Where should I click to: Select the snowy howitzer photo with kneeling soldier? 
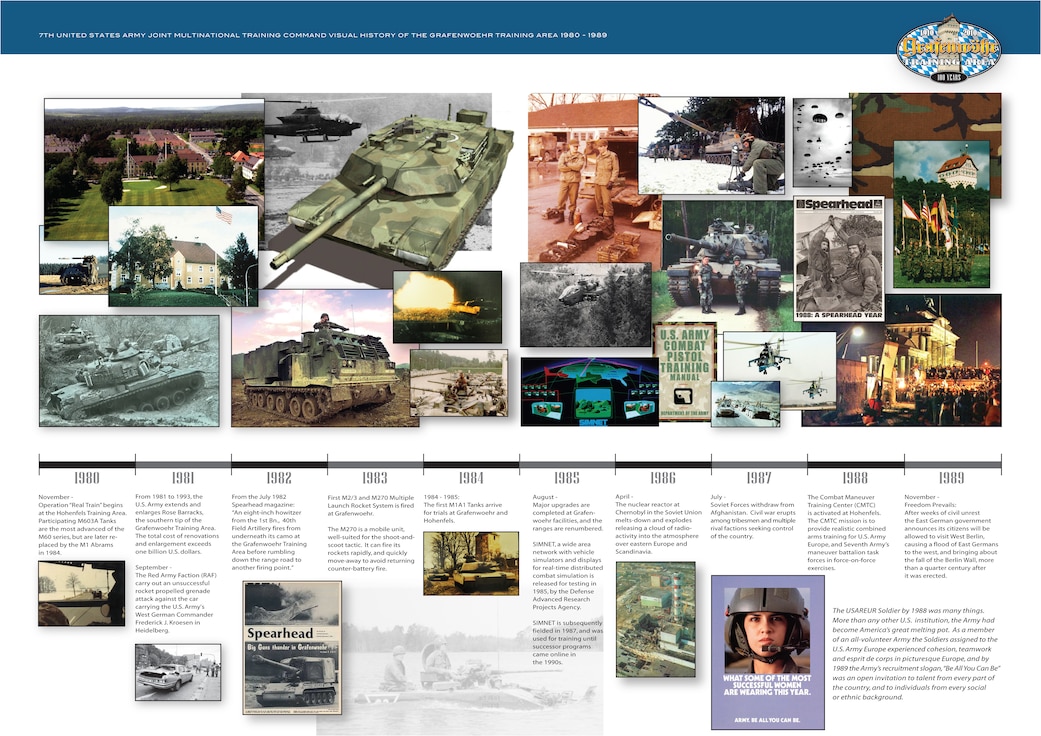pos(712,145)
